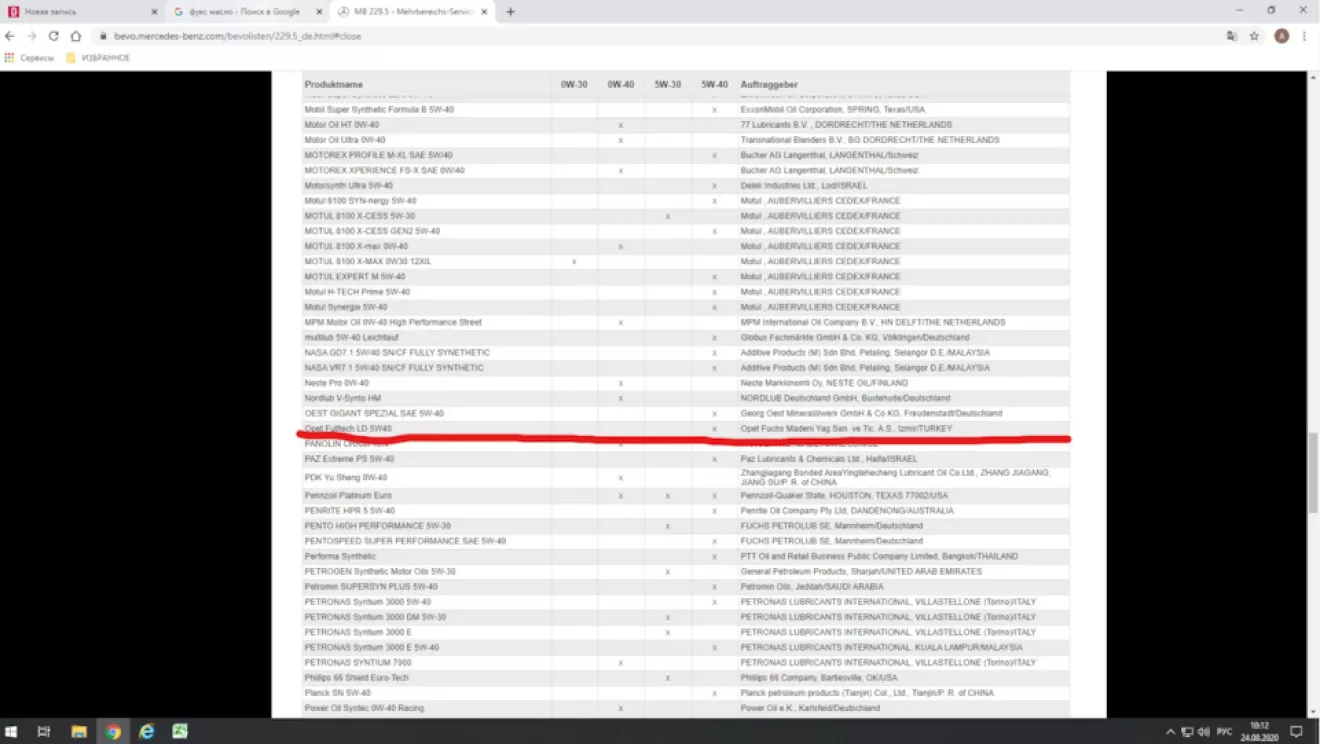Viewport: 1320px width, 744px height.
Task: Close the Google search tab
Action: pyautogui.click(x=320, y=12)
